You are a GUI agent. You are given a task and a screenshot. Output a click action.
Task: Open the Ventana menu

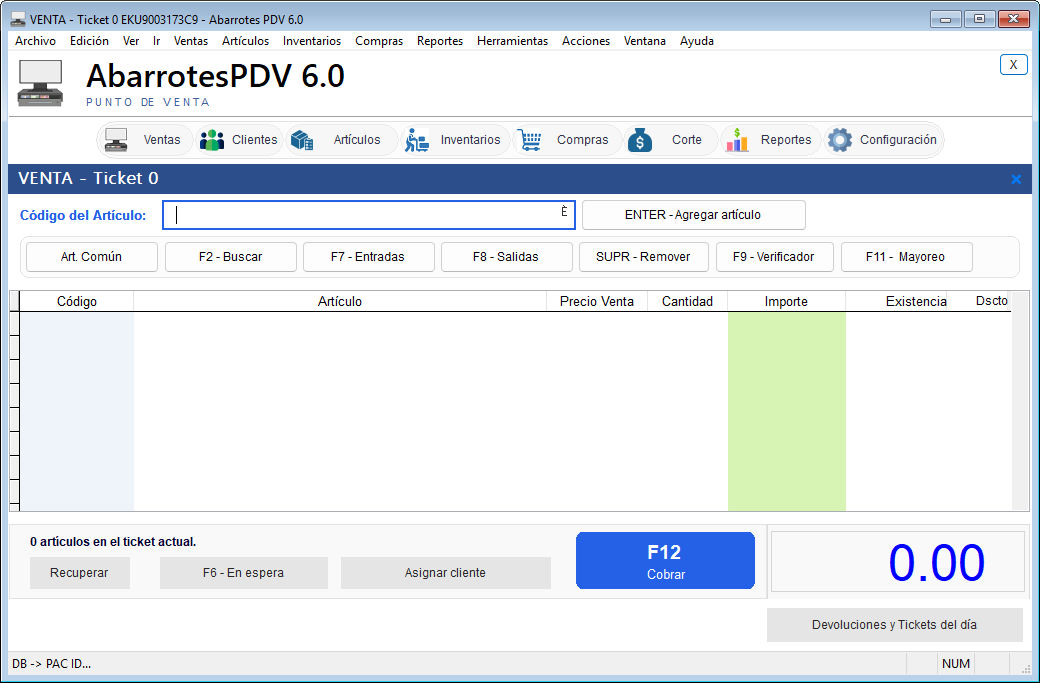[x=644, y=41]
